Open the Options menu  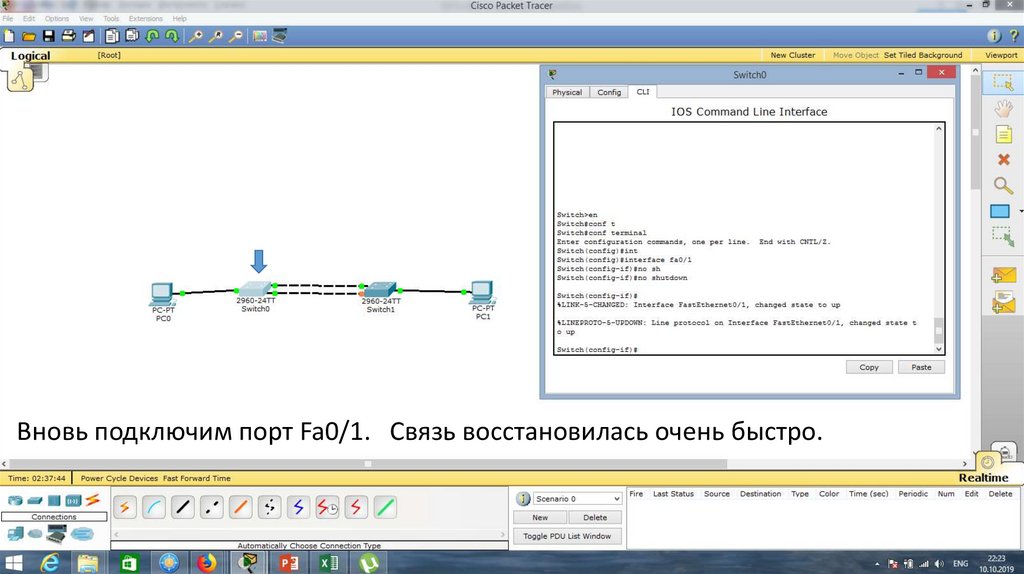[x=57, y=18]
